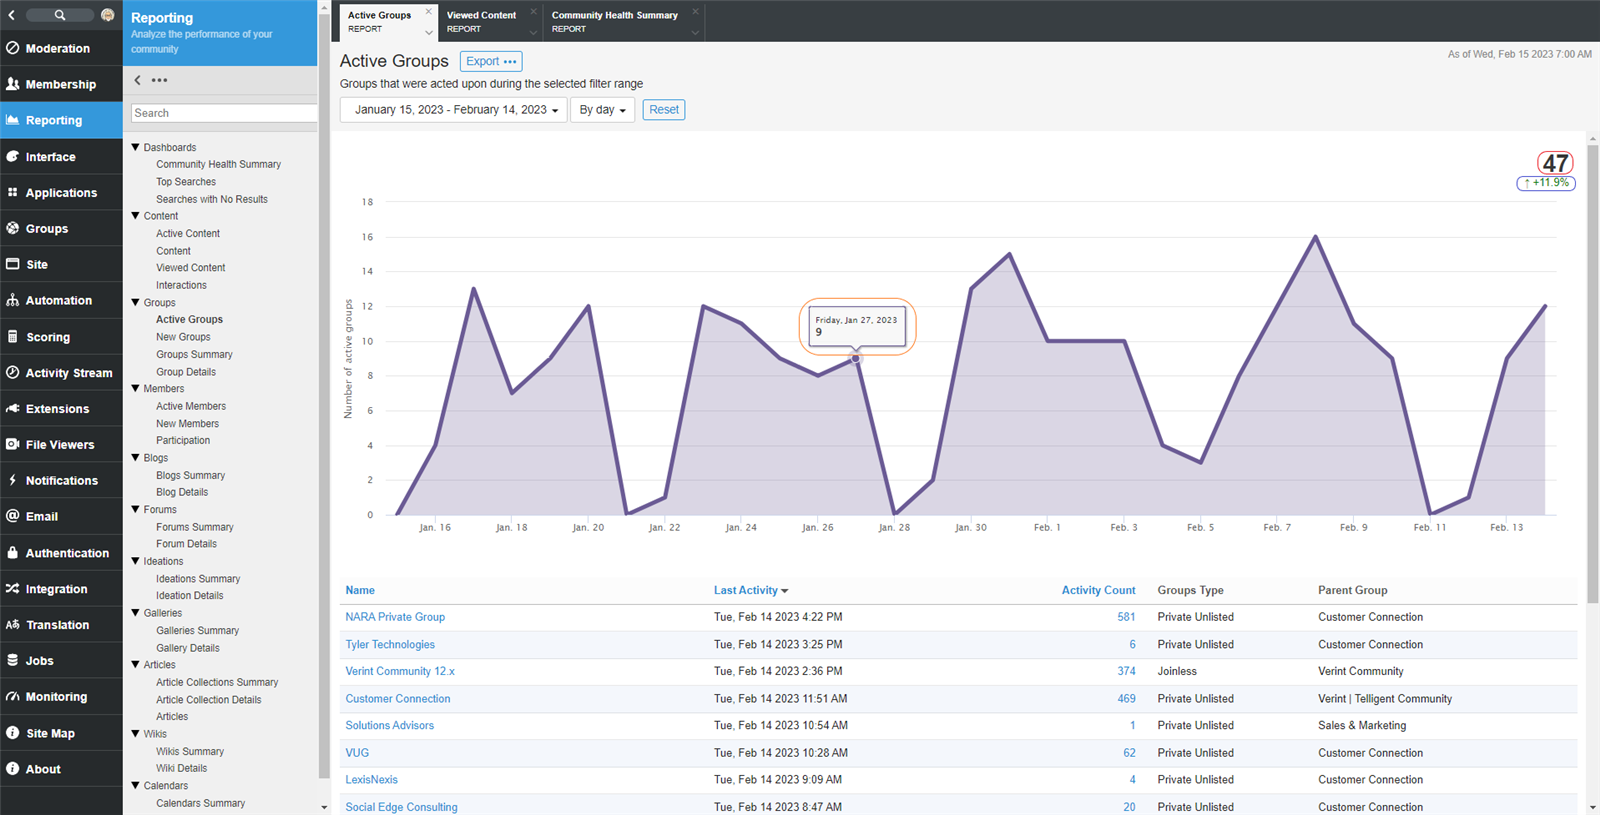This screenshot has height=815, width=1600.
Task: Open Verint Community 12.x link
Action: (400, 671)
